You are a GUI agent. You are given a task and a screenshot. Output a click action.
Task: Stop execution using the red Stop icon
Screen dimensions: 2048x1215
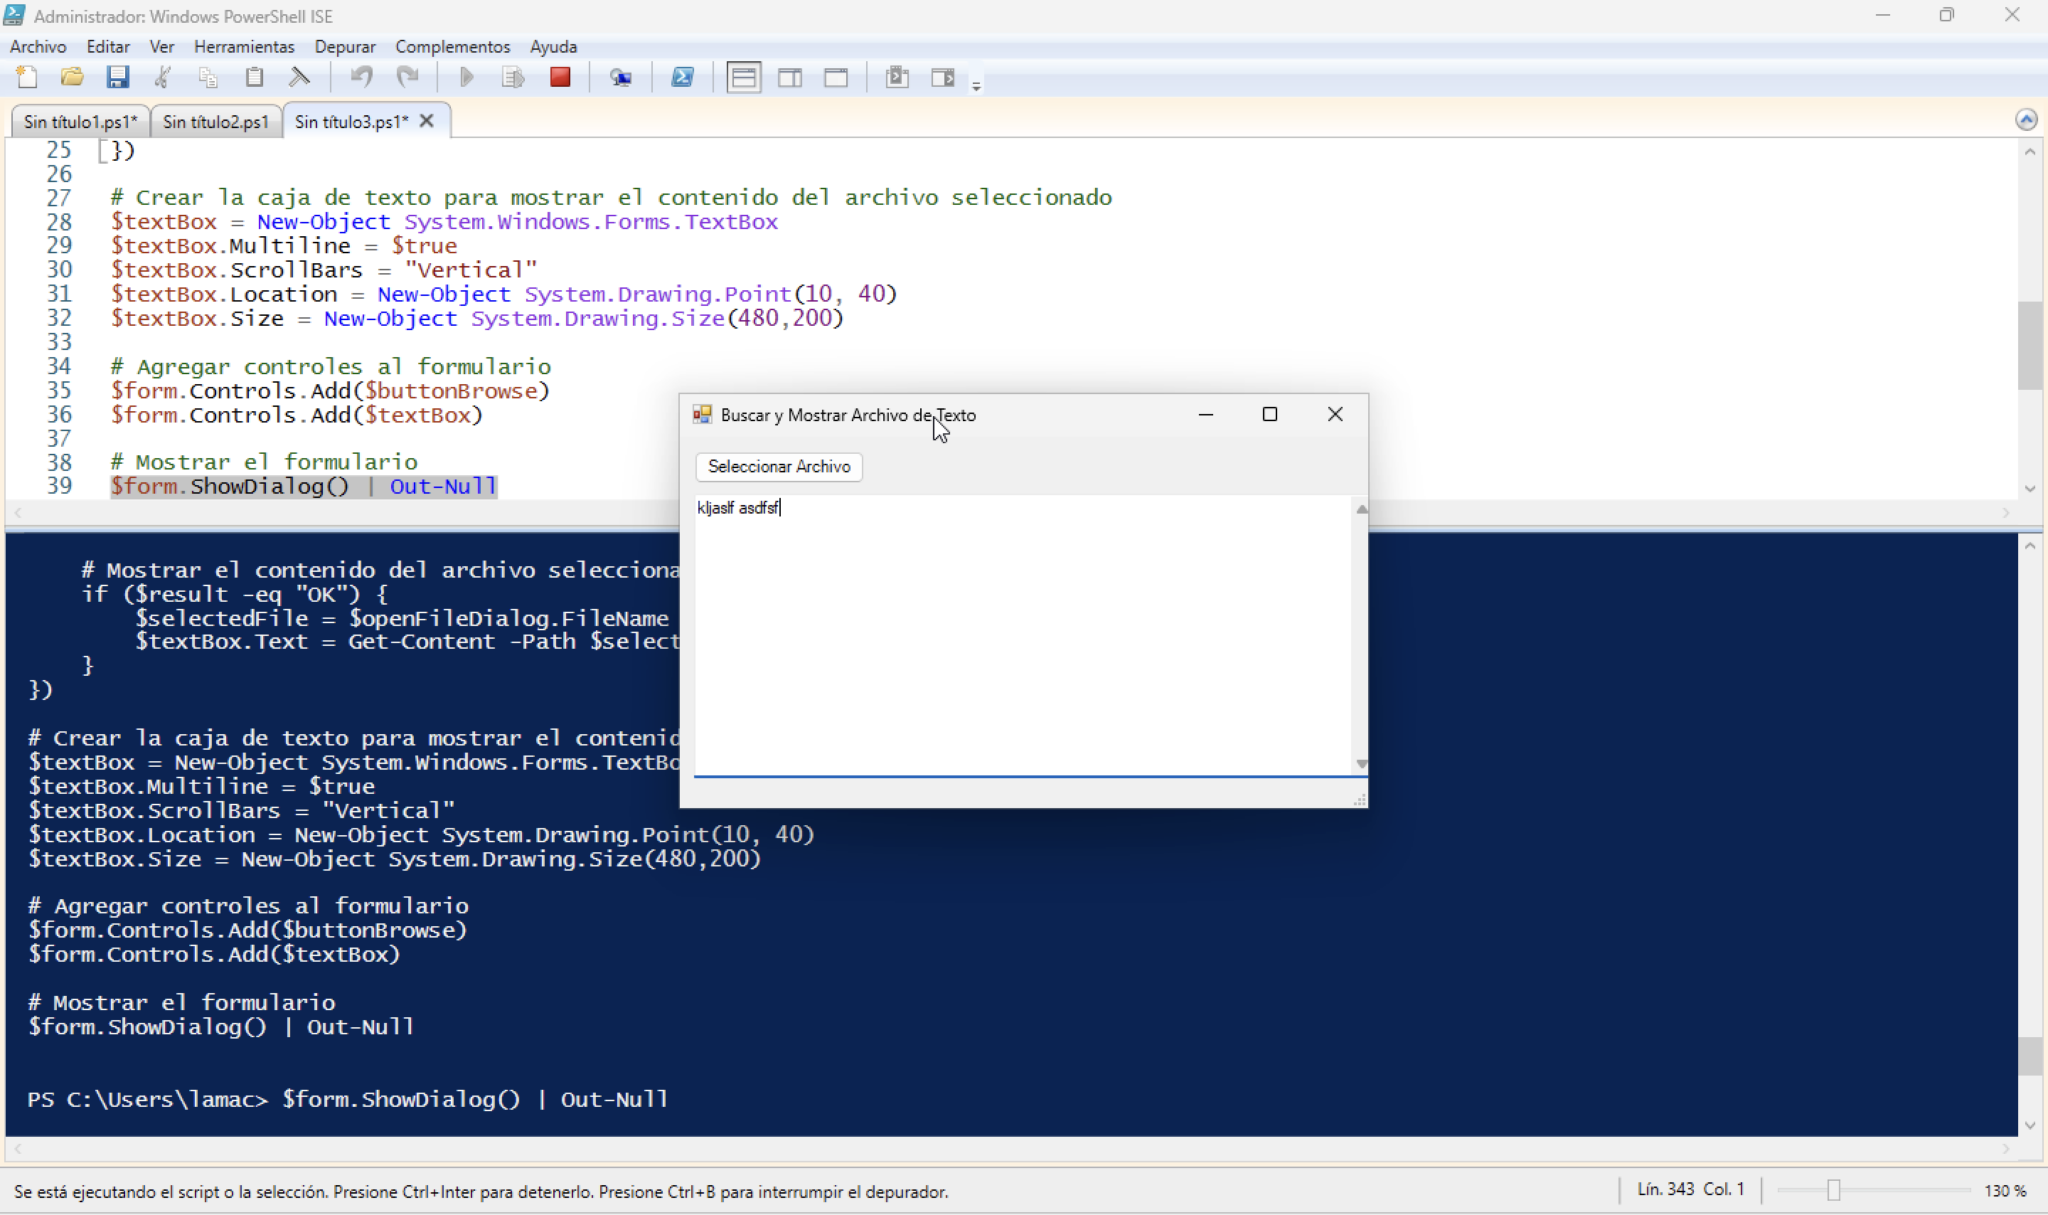pos(560,77)
